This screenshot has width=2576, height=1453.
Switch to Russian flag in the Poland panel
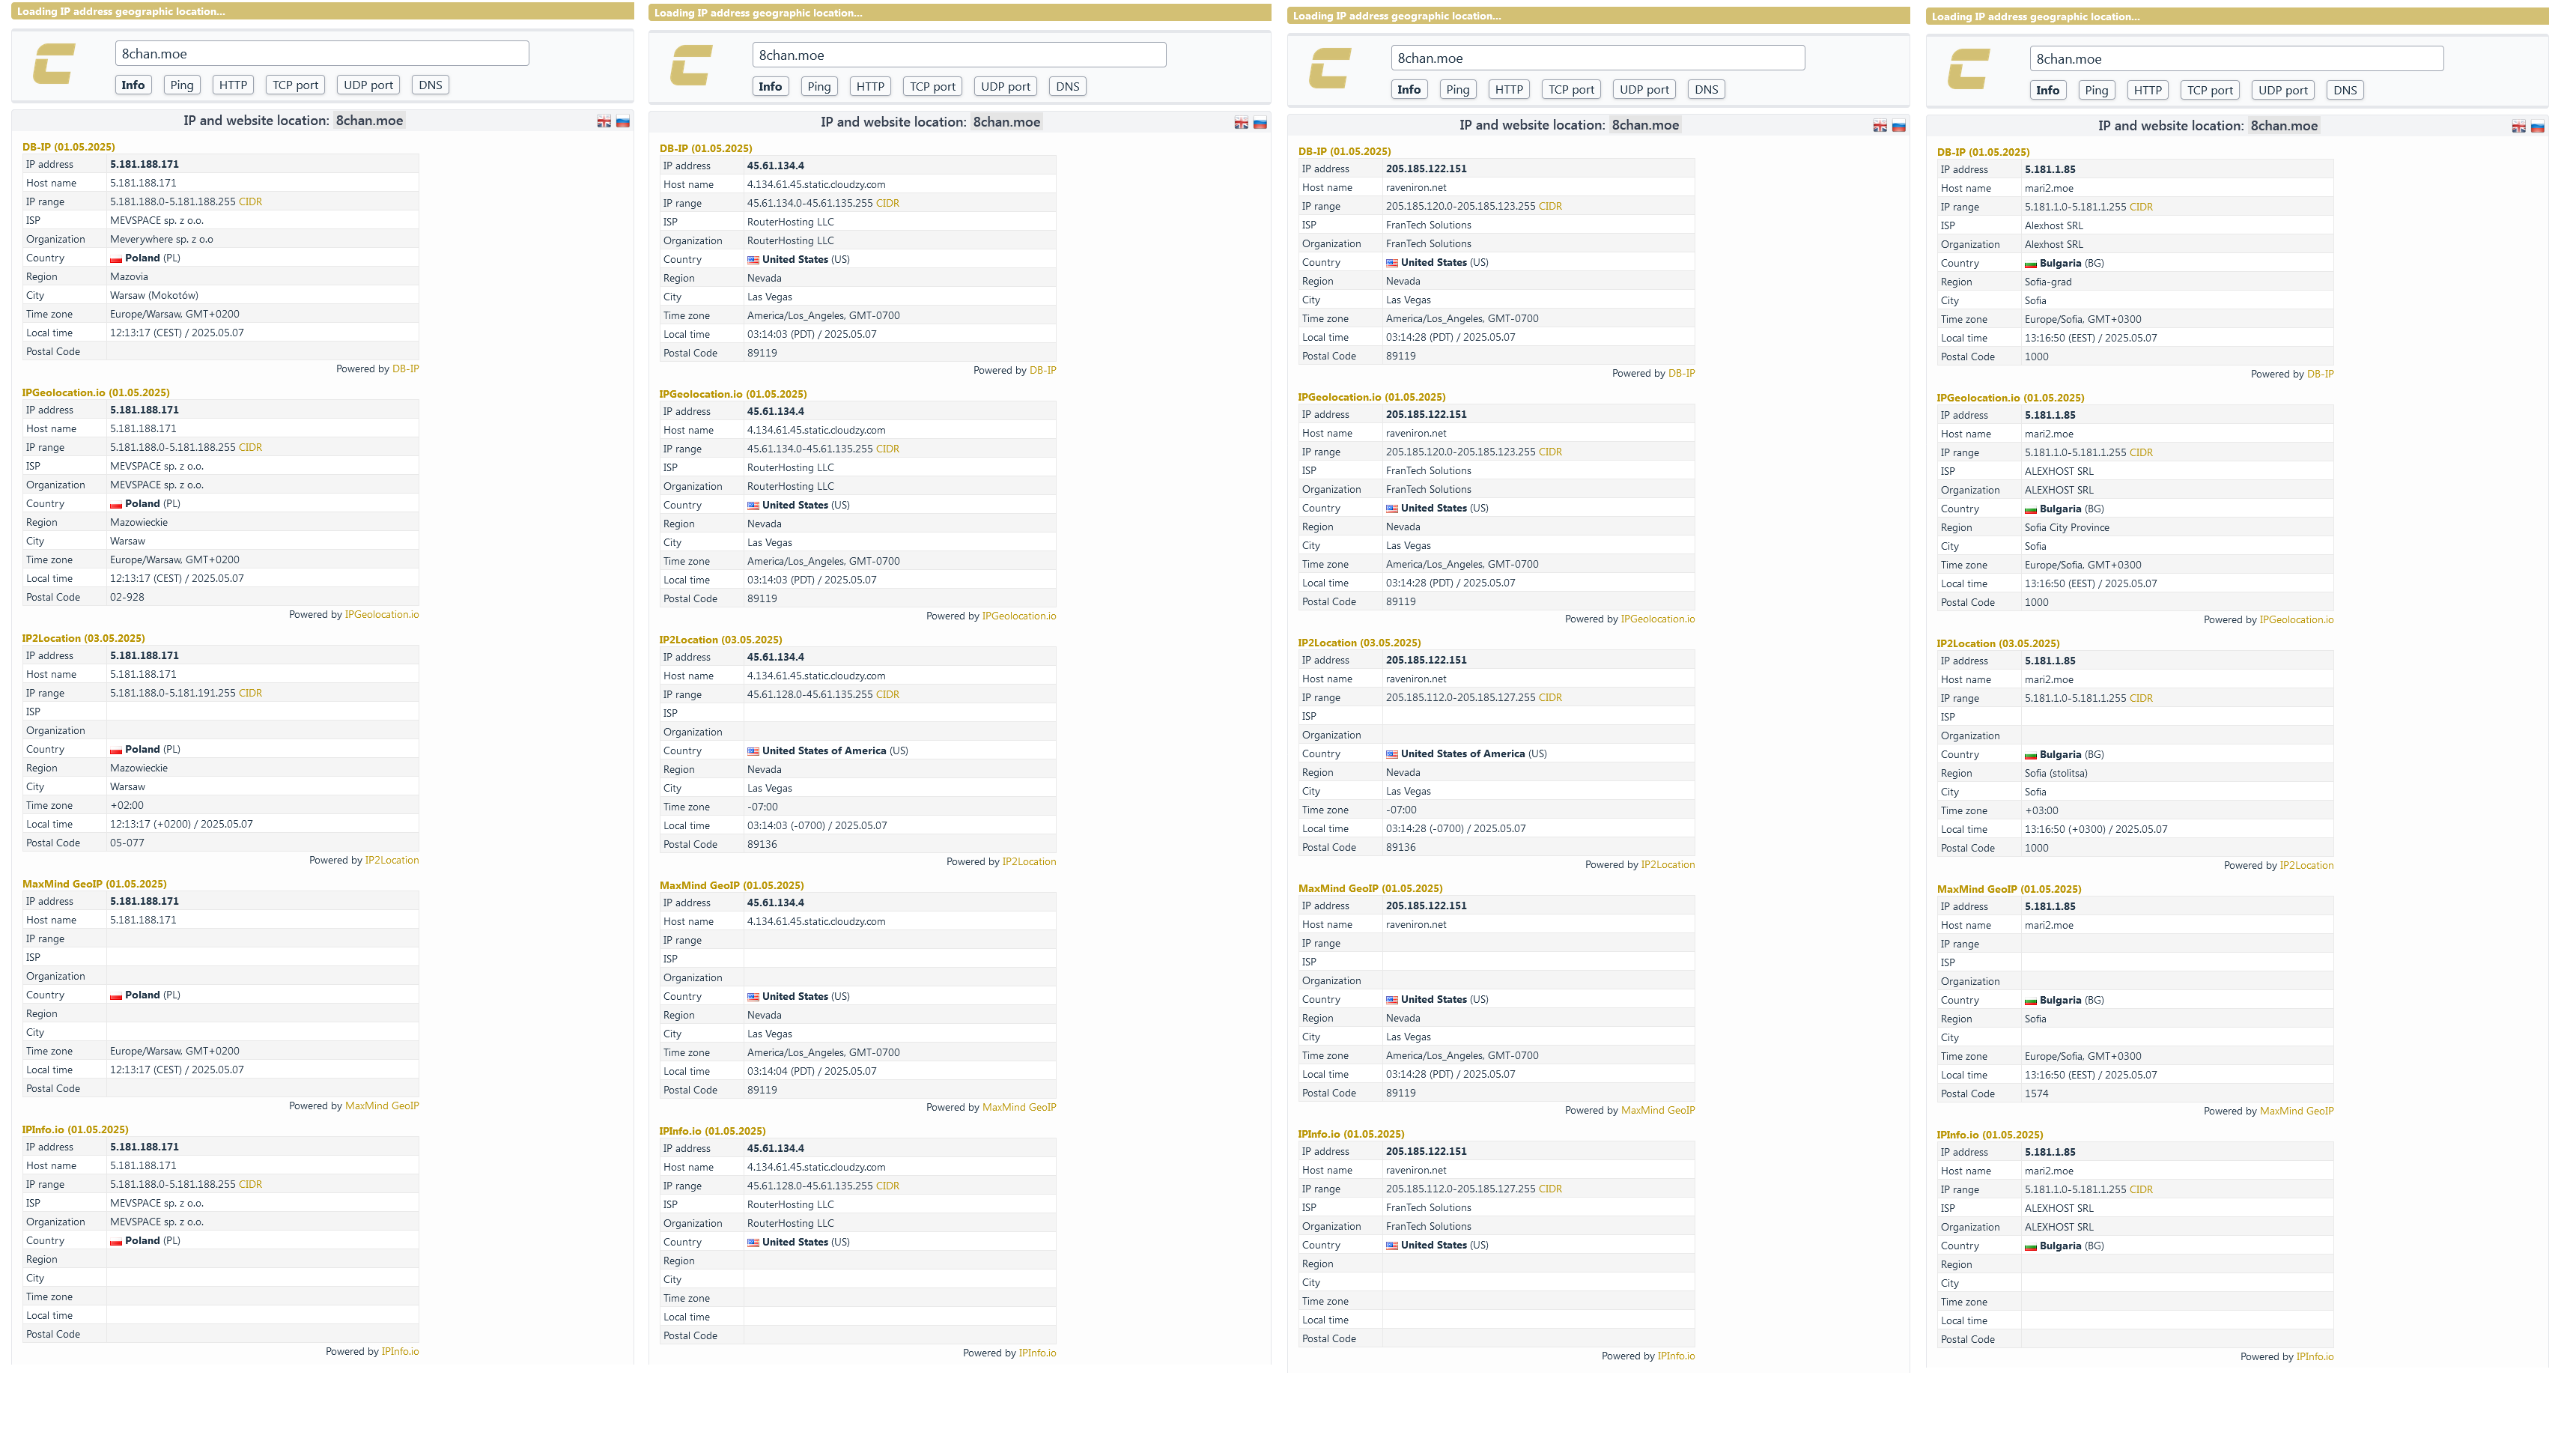623,121
